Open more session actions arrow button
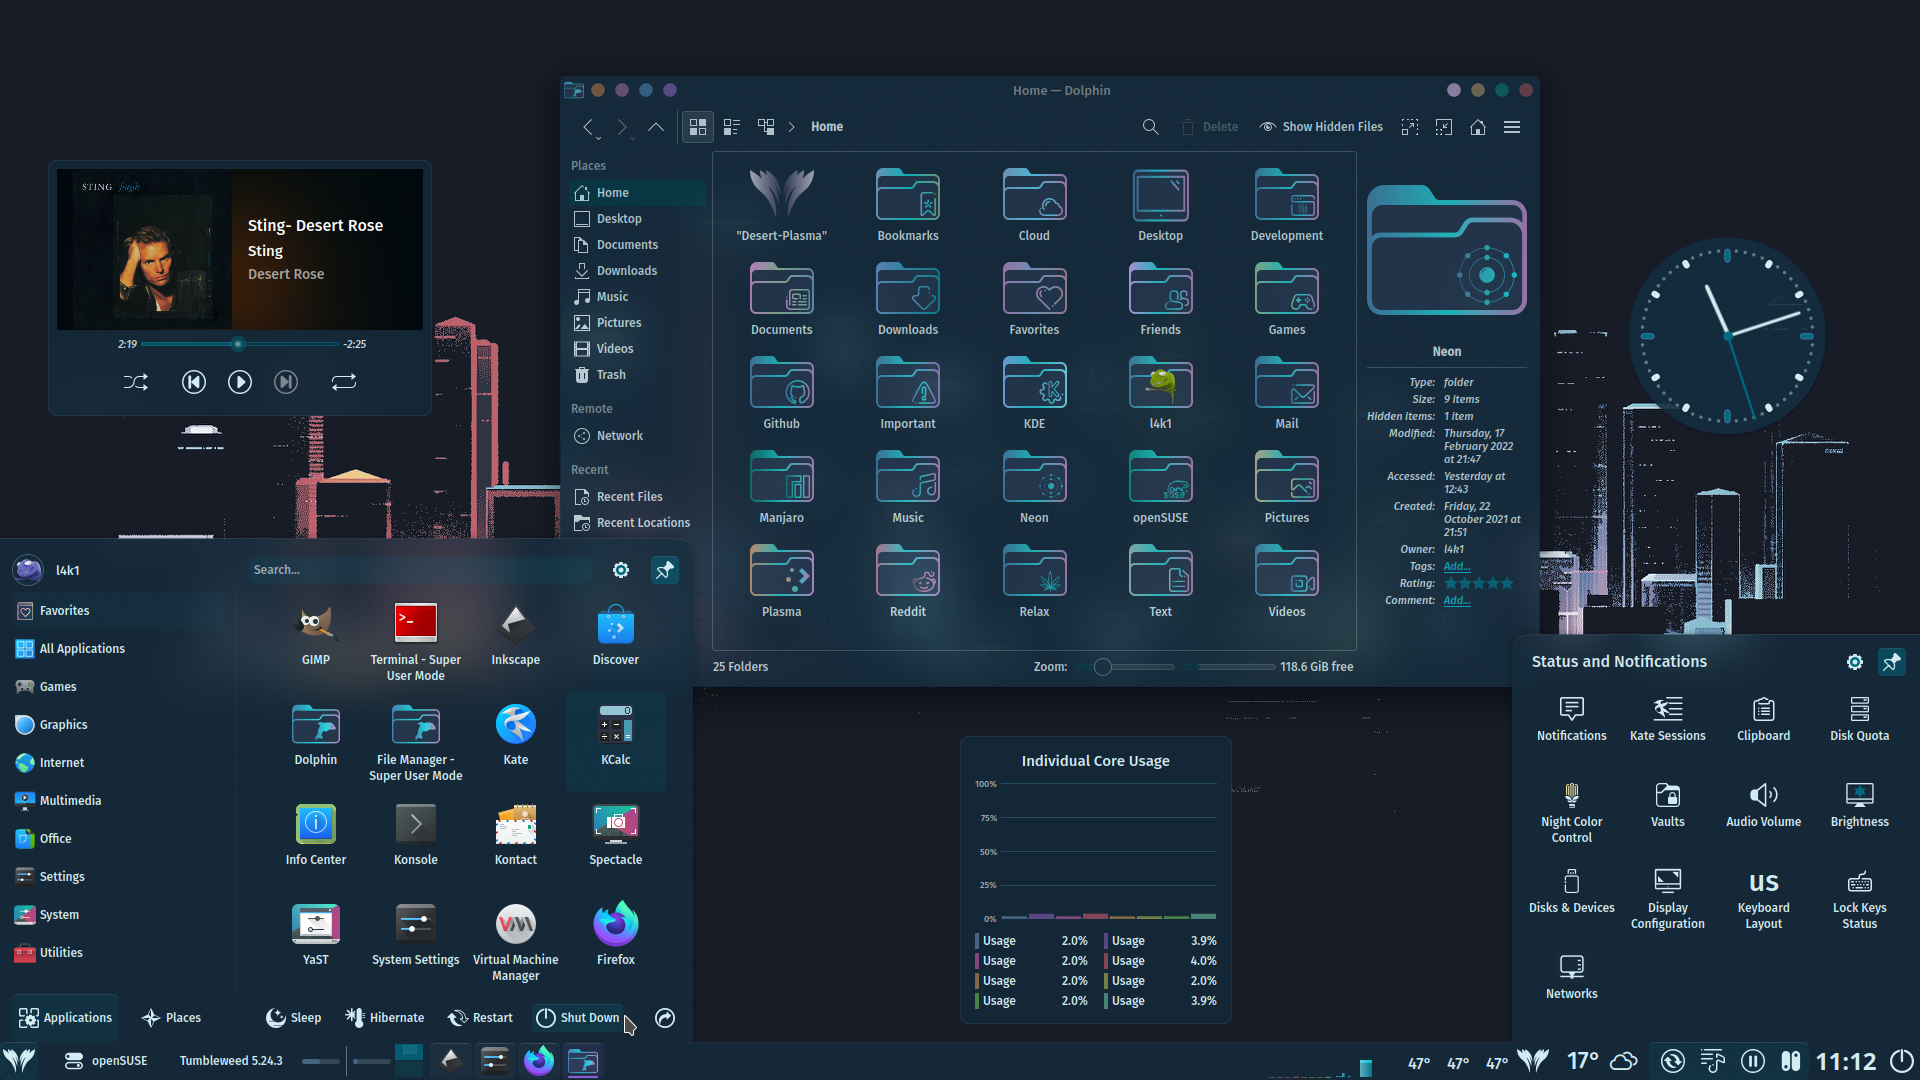1920x1080 pixels. coord(665,1018)
